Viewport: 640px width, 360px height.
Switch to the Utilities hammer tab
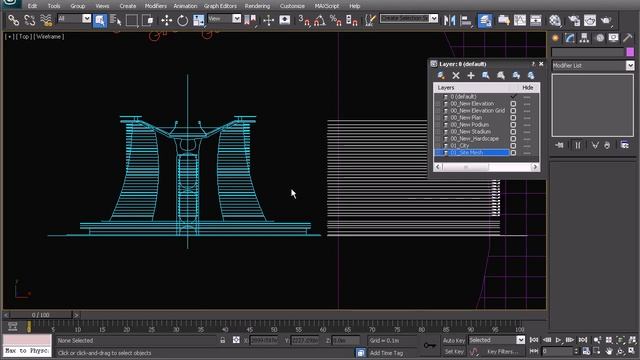tap(628, 38)
